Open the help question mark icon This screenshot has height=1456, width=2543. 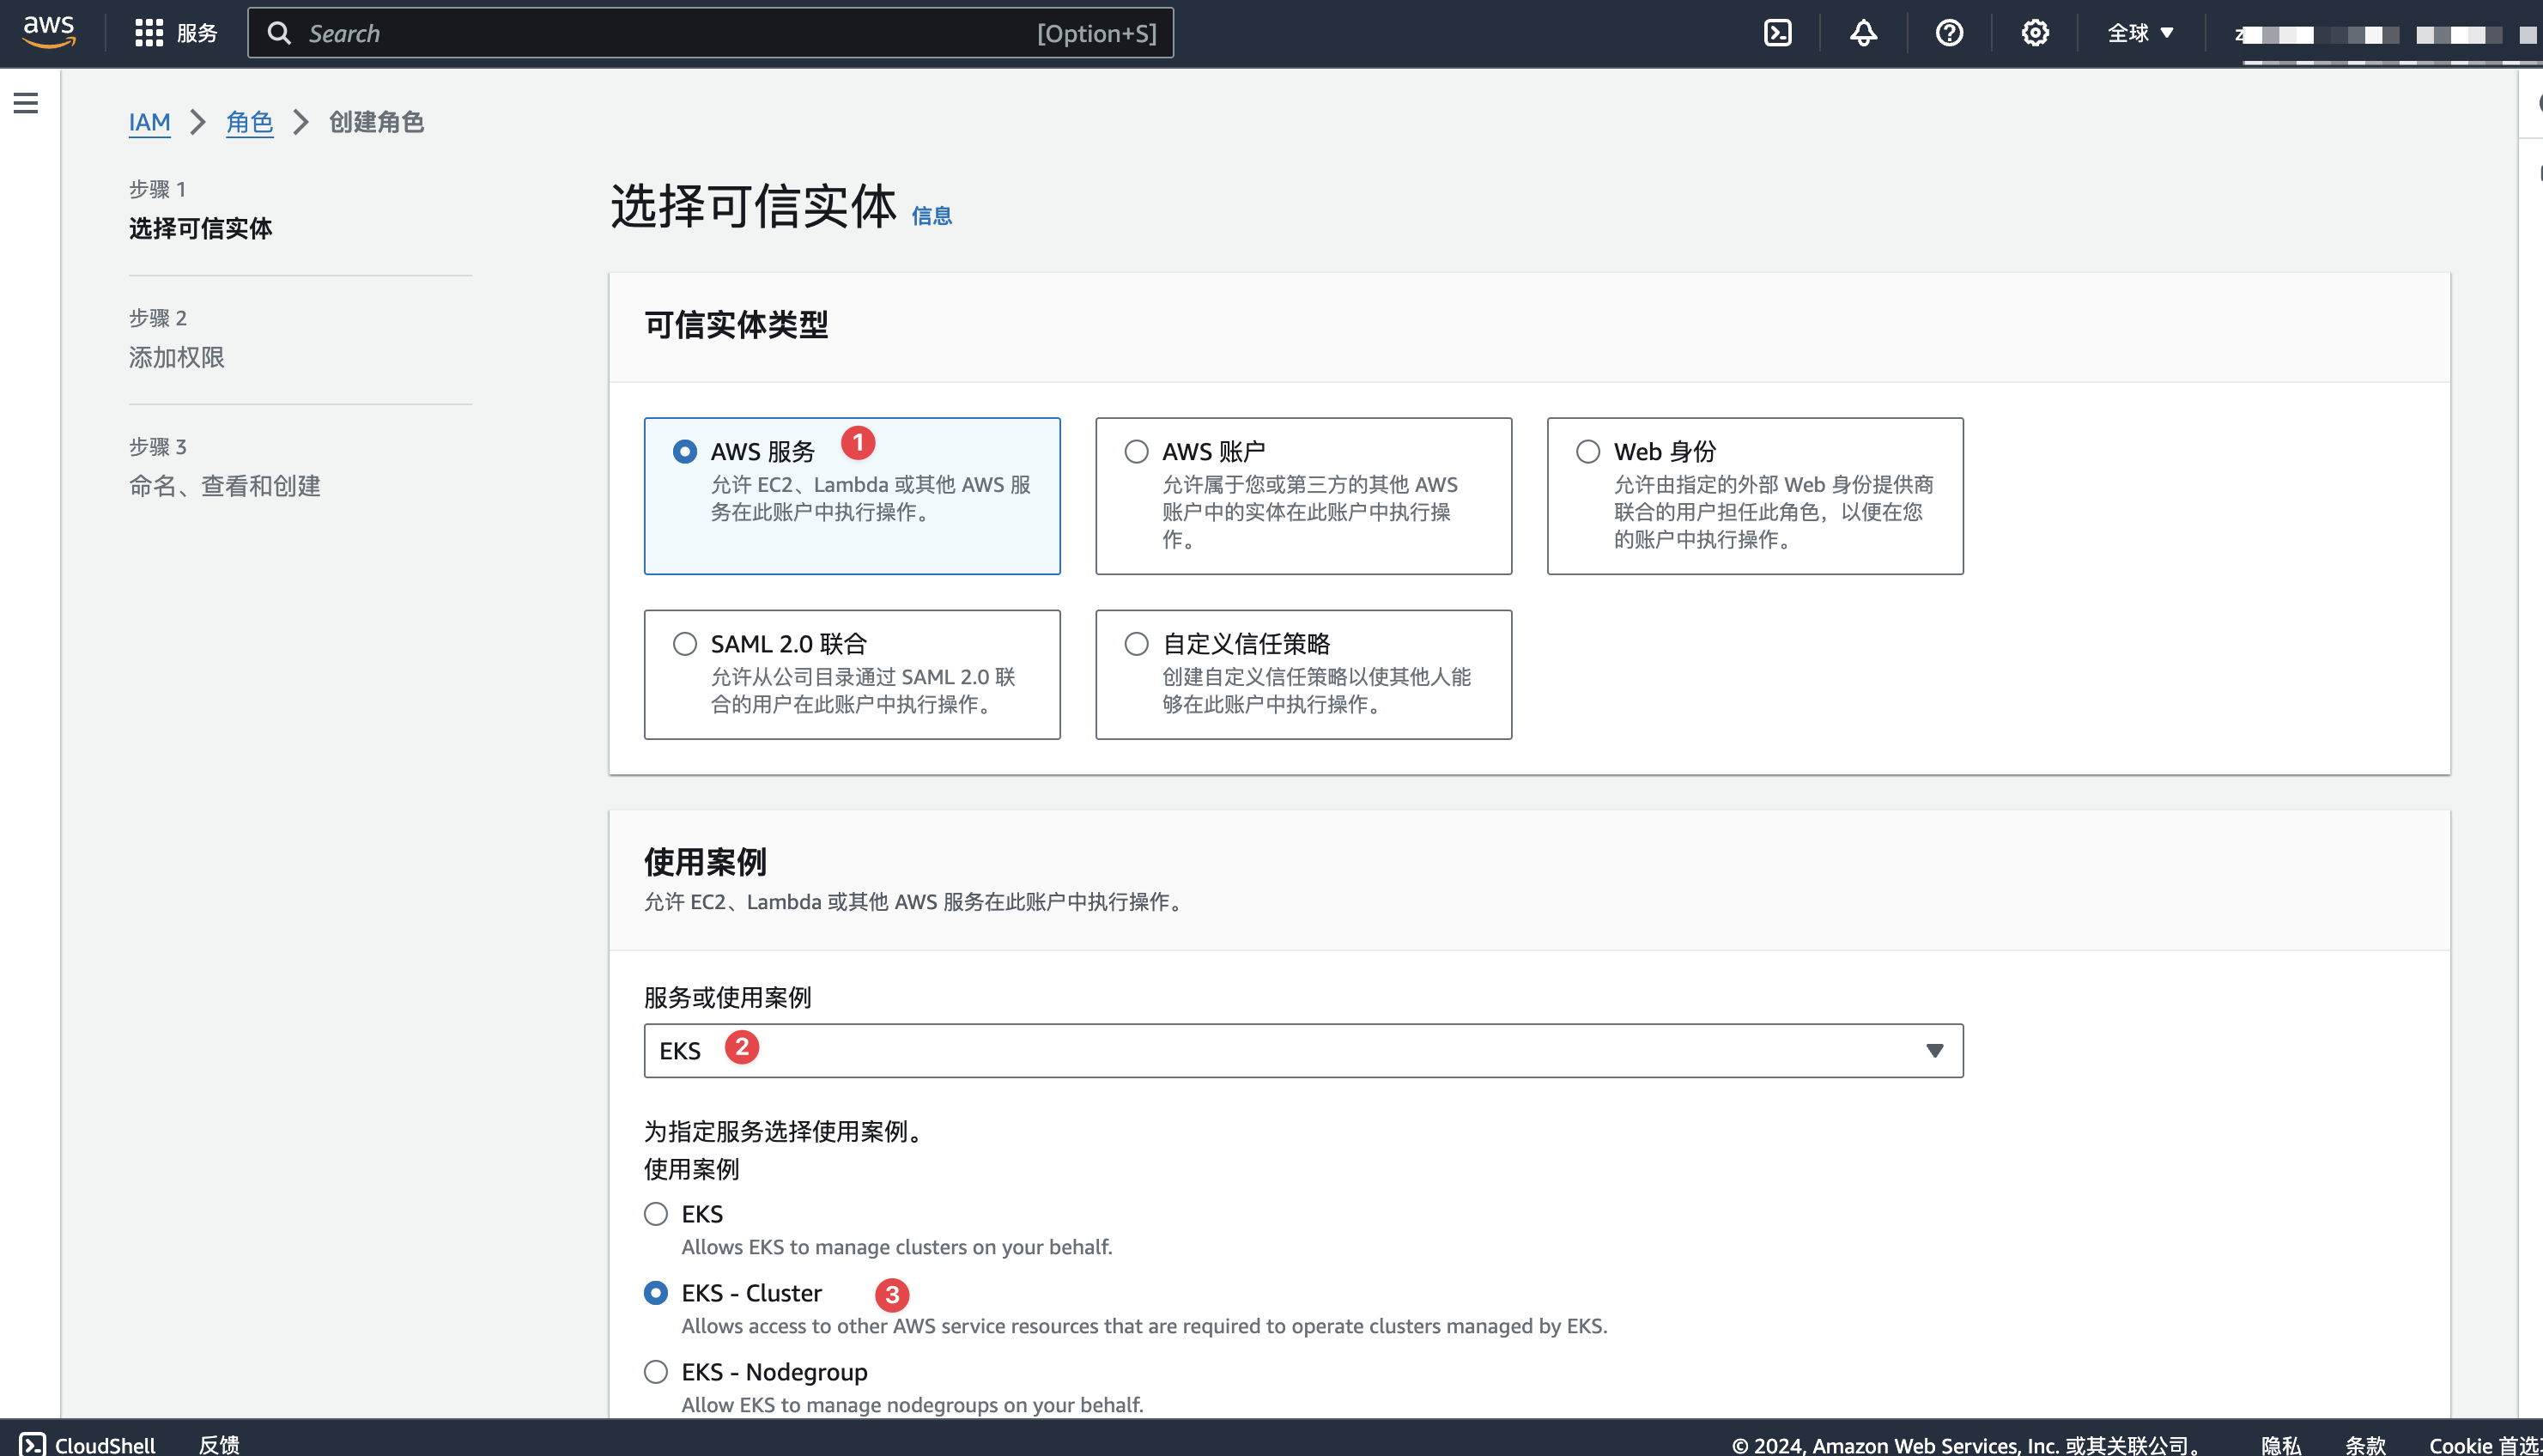coord(1949,33)
